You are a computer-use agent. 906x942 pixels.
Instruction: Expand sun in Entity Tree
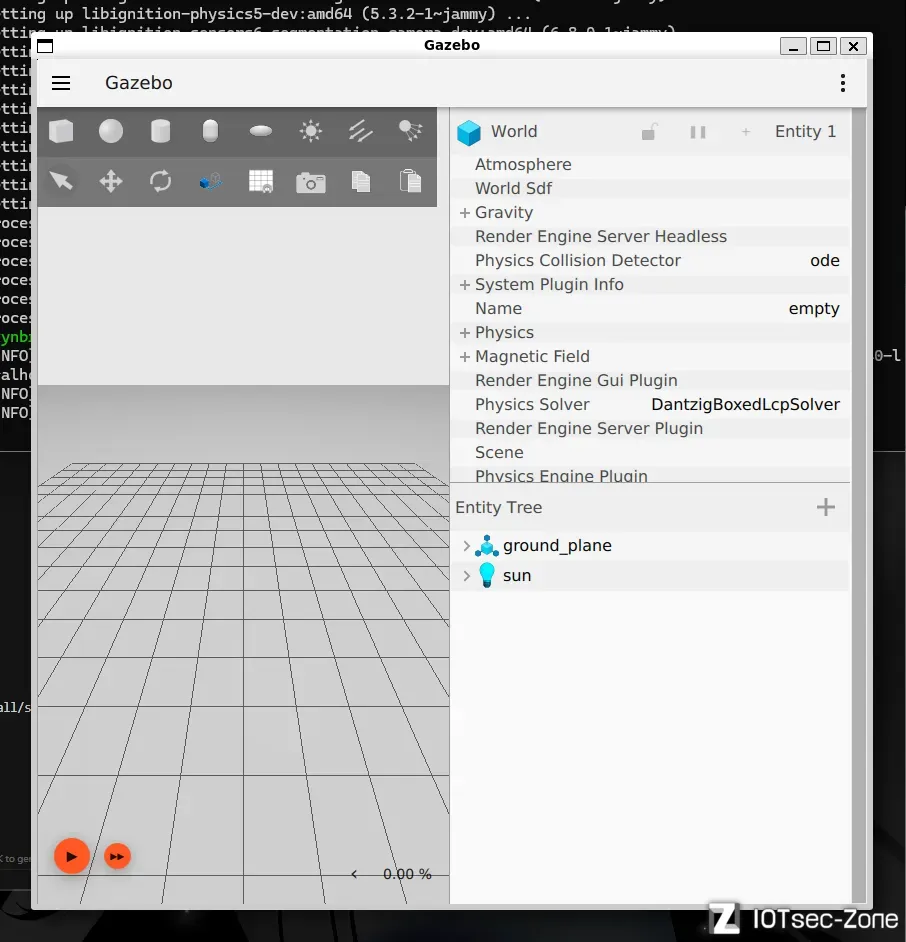pyautogui.click(x=466, y=576)
